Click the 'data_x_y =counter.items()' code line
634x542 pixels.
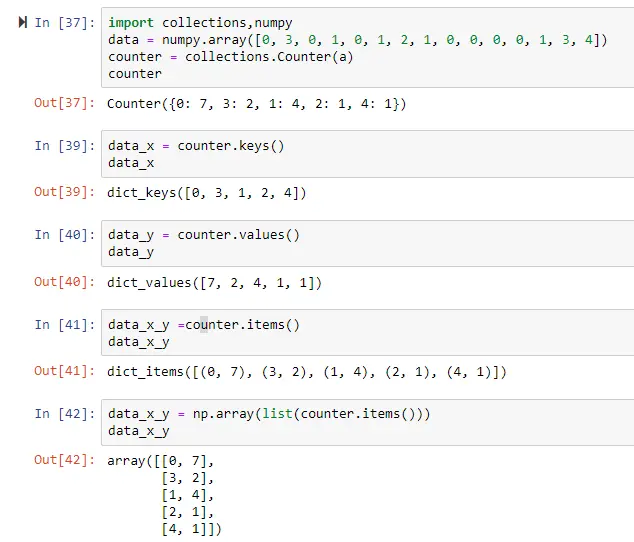pyautogui.click(x=204, y=325)
